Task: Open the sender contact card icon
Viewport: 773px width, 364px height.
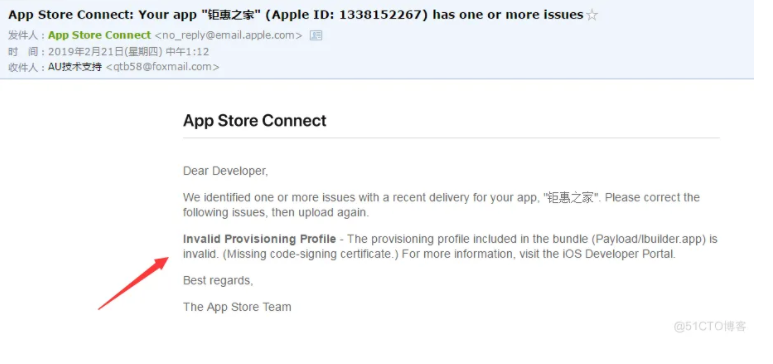Action: (316, 35)
